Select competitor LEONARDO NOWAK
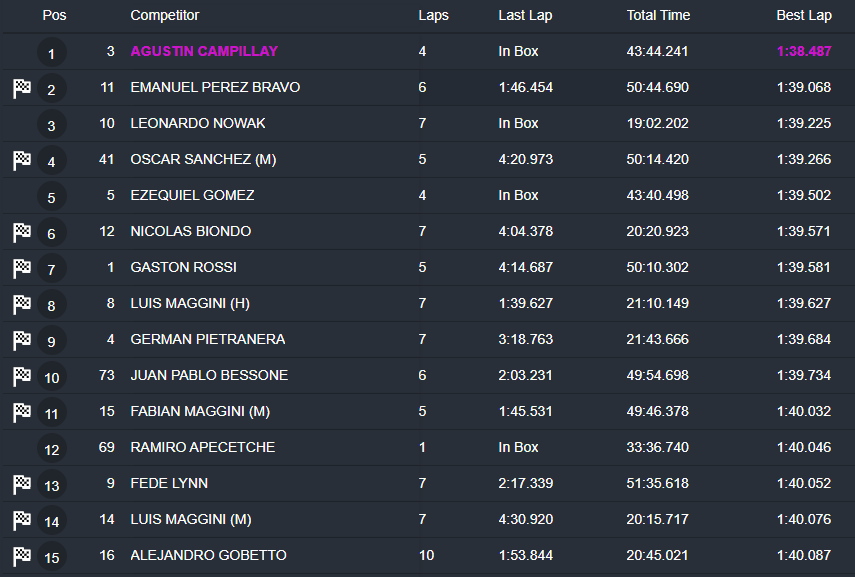This screenshot has height=577, width=855. pos(196,123)
